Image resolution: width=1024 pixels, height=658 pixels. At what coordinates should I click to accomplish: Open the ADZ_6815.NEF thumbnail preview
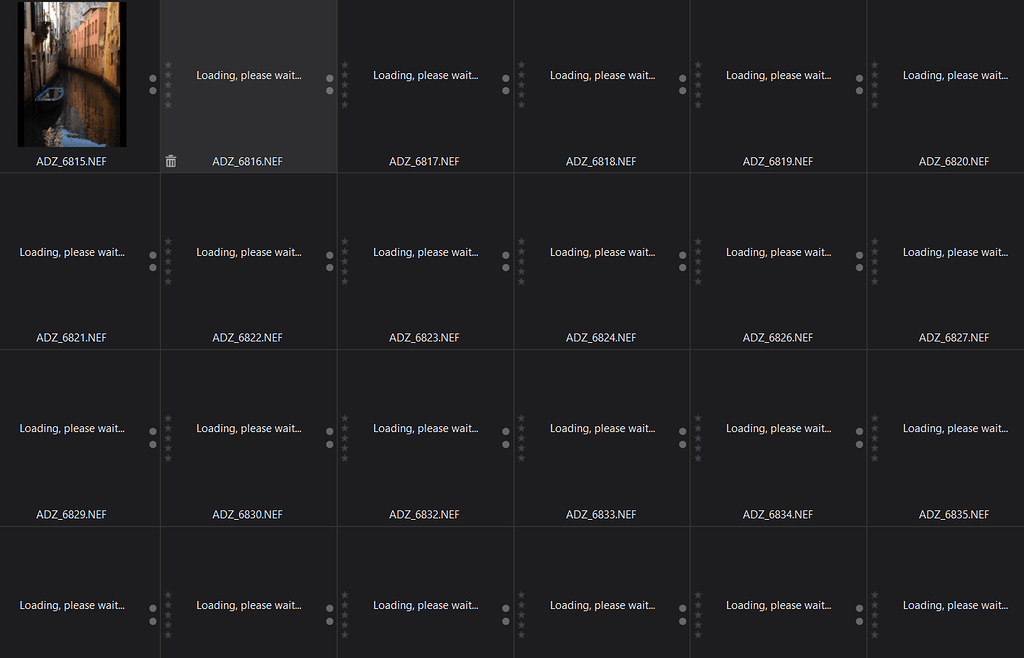(x=71, y=75)
